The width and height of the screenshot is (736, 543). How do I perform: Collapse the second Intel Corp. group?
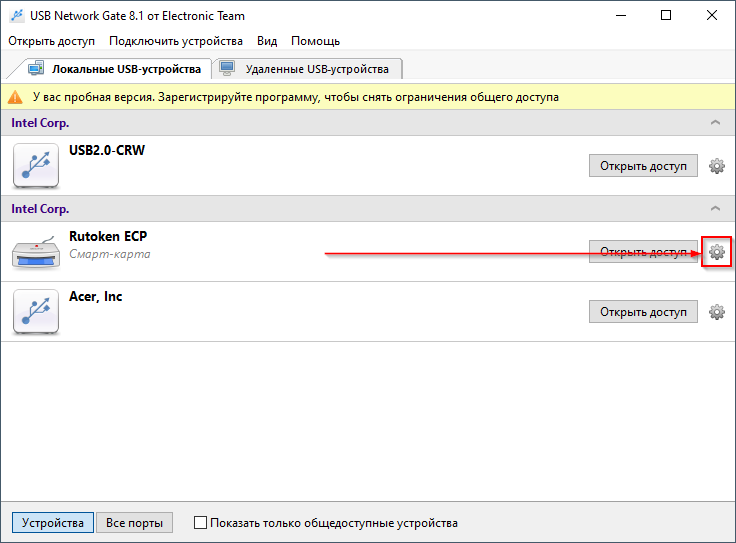pyautogui.click(x=715, y=208)
